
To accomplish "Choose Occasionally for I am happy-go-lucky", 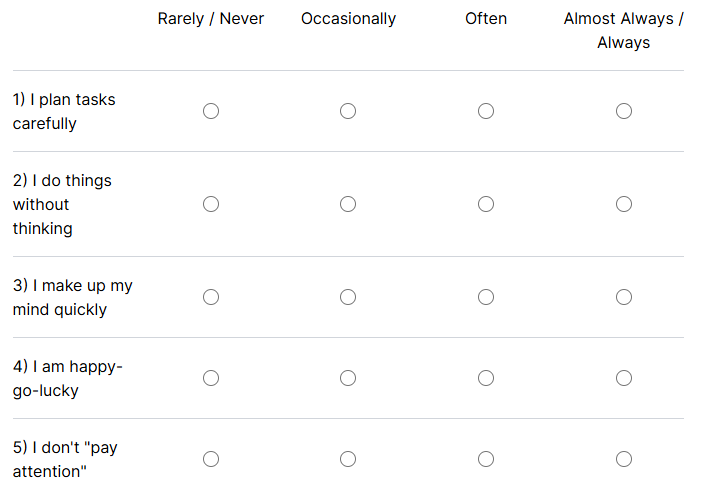I will [x=348, y=378].
